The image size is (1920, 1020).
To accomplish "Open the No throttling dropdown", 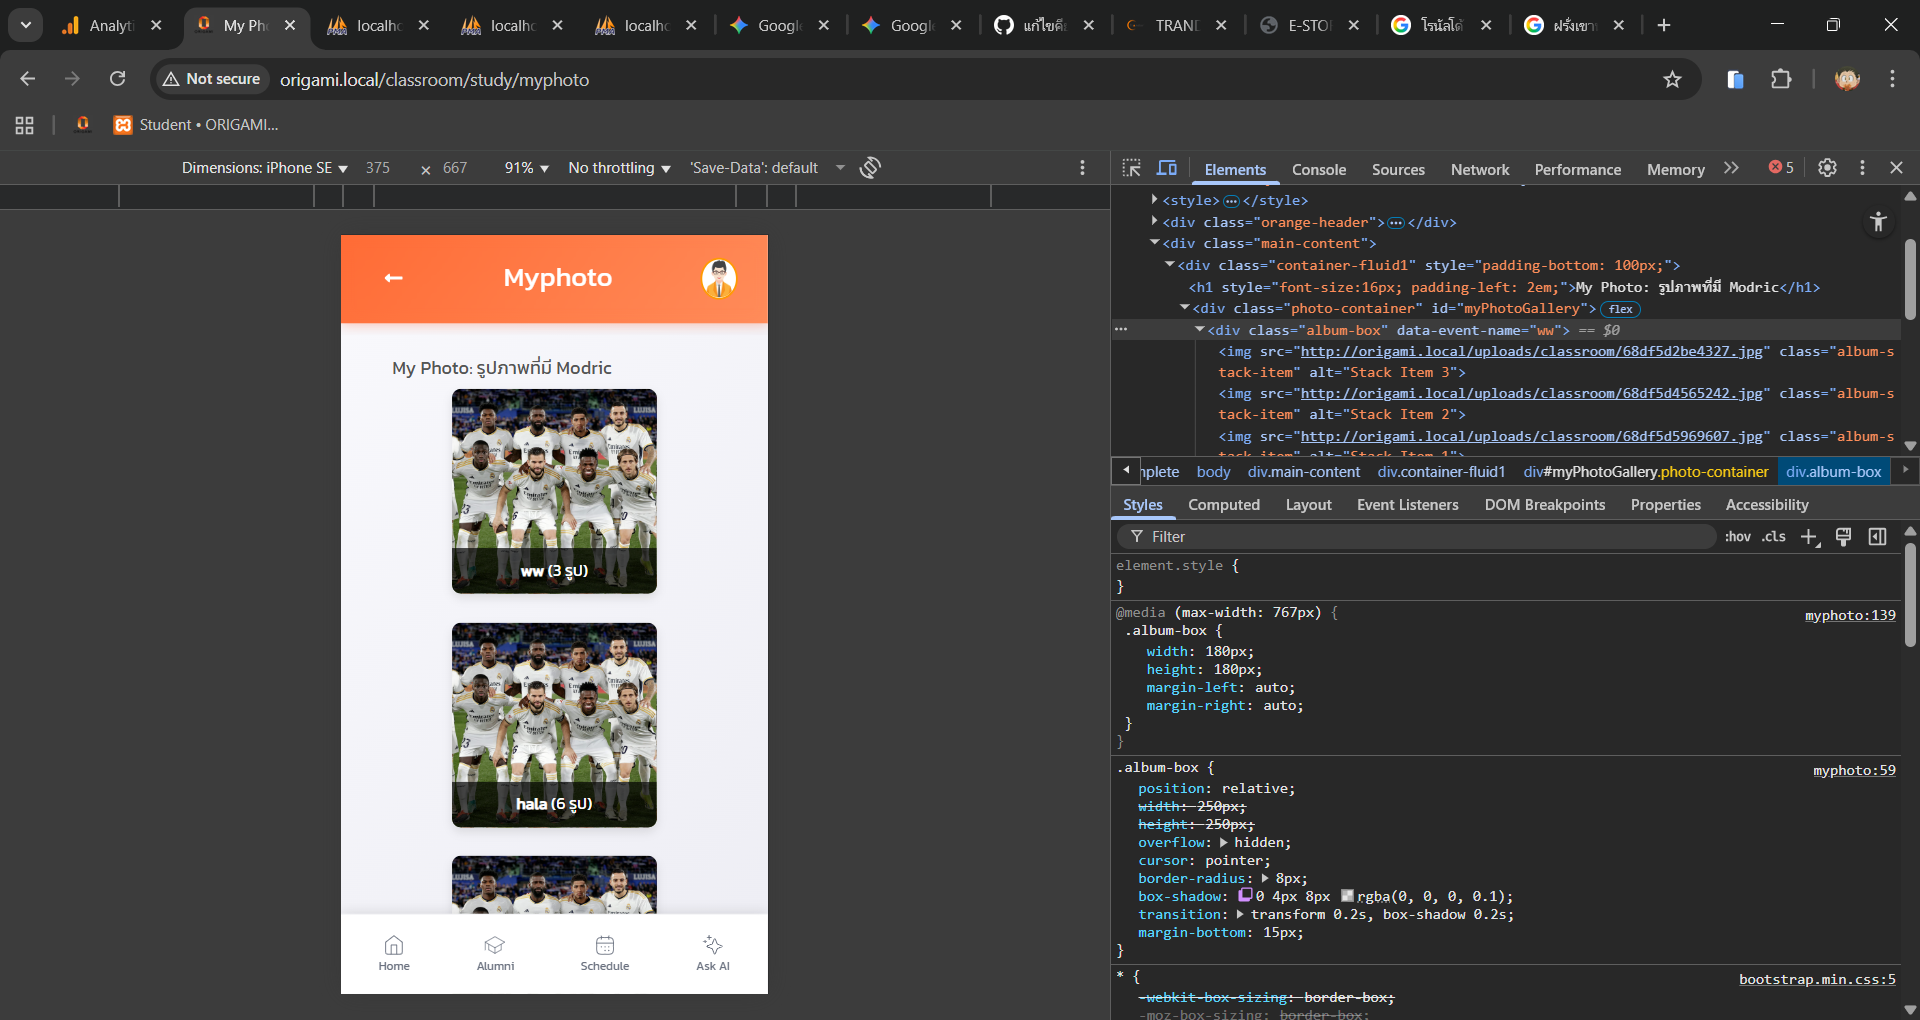I will [619, 168].
